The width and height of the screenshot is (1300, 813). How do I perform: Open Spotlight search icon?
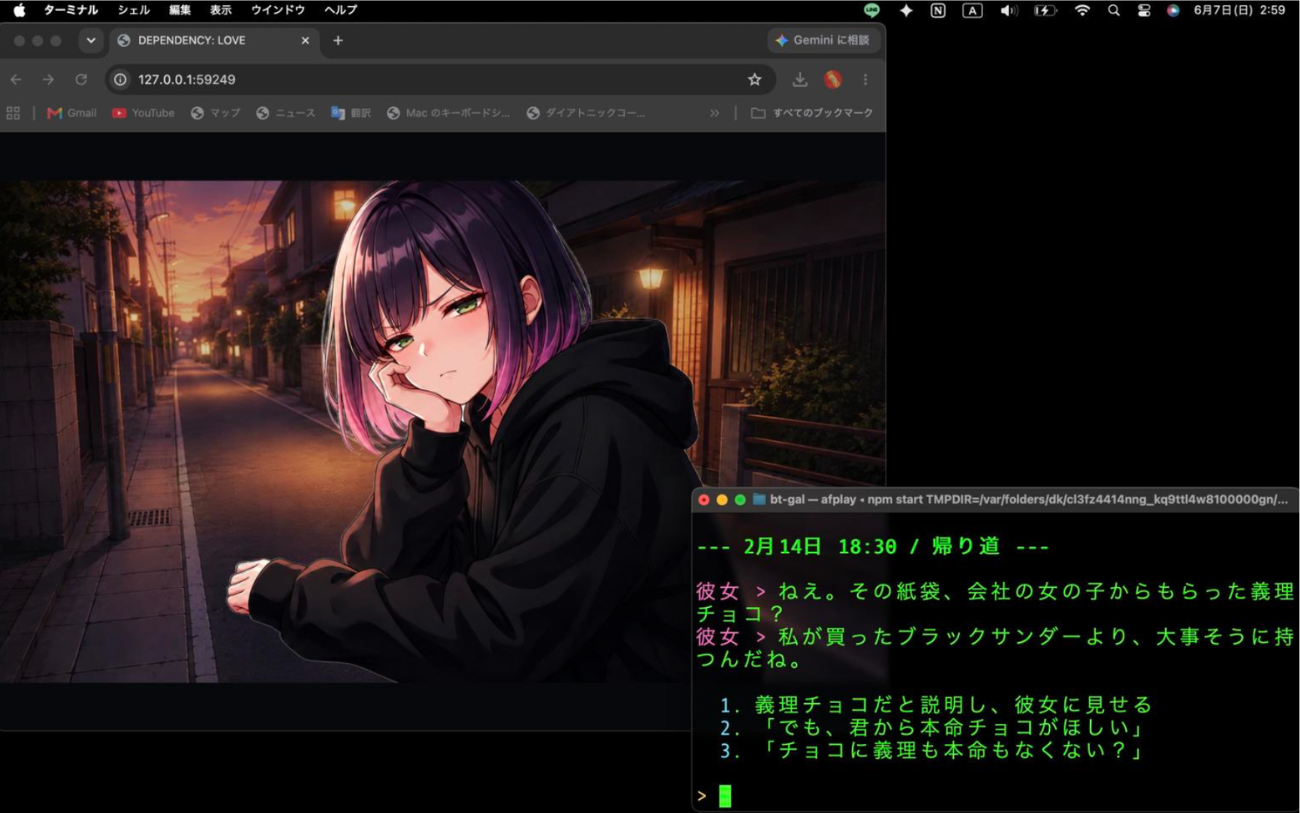coord(1114,10)
